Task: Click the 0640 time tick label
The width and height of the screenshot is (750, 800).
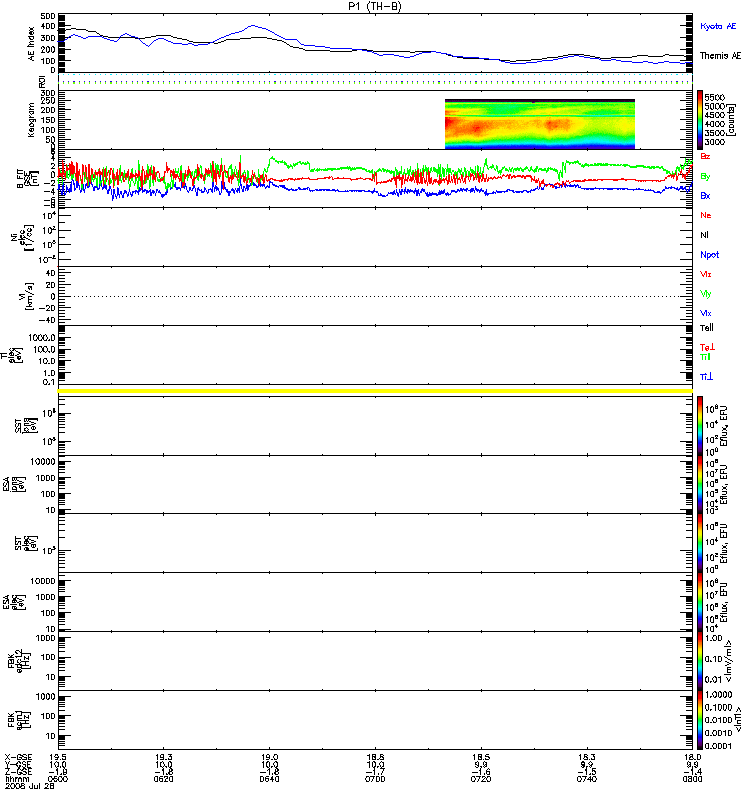Action: click(x=269, y=779)
